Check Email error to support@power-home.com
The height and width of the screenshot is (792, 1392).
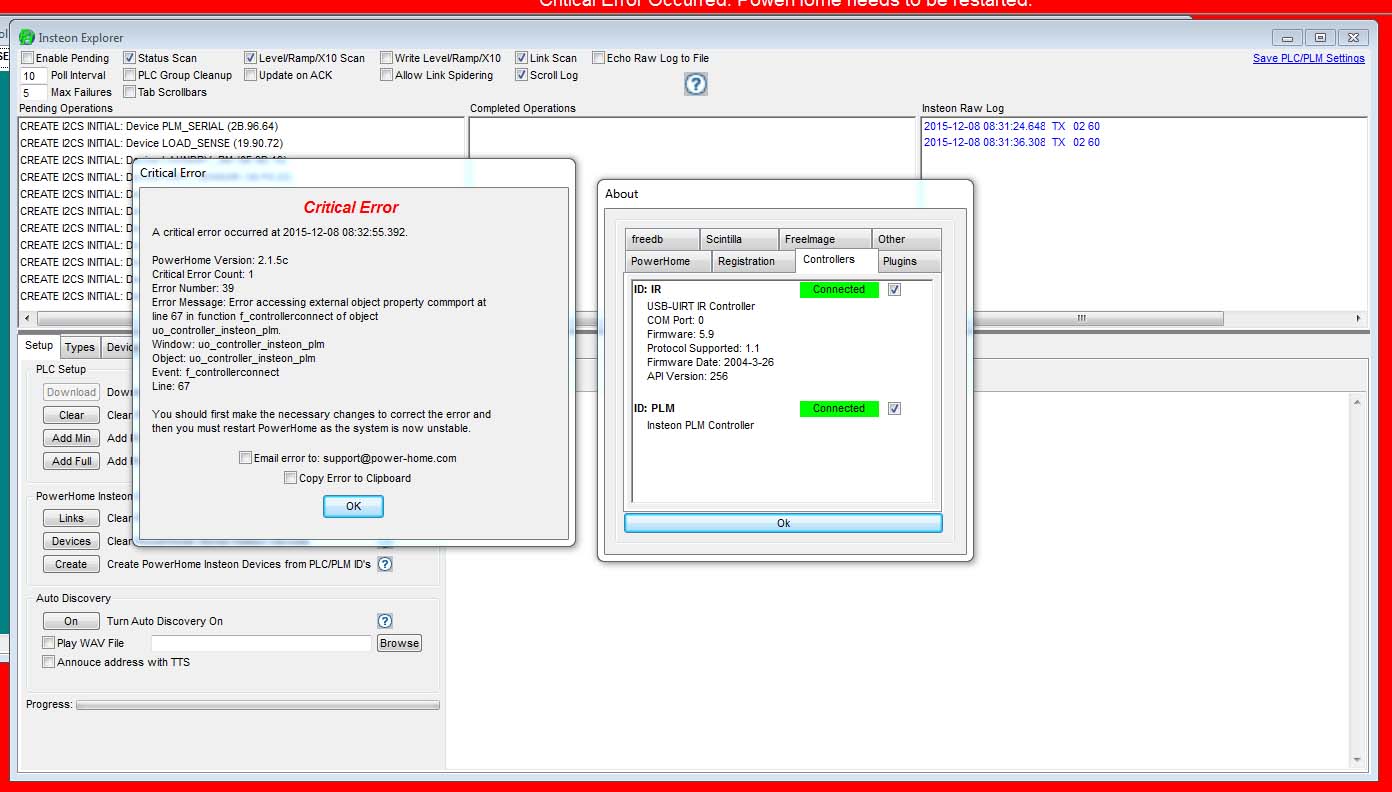pos(245,458)
